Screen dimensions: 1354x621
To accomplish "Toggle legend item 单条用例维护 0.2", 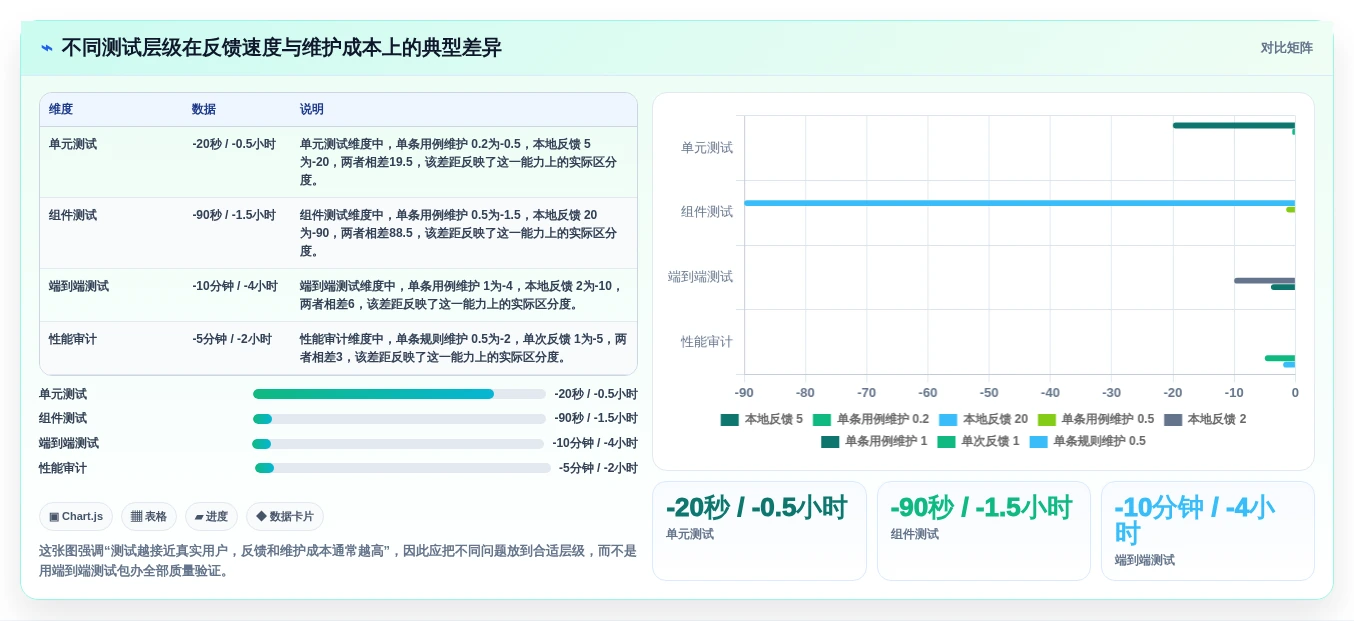I will point(870,420).
